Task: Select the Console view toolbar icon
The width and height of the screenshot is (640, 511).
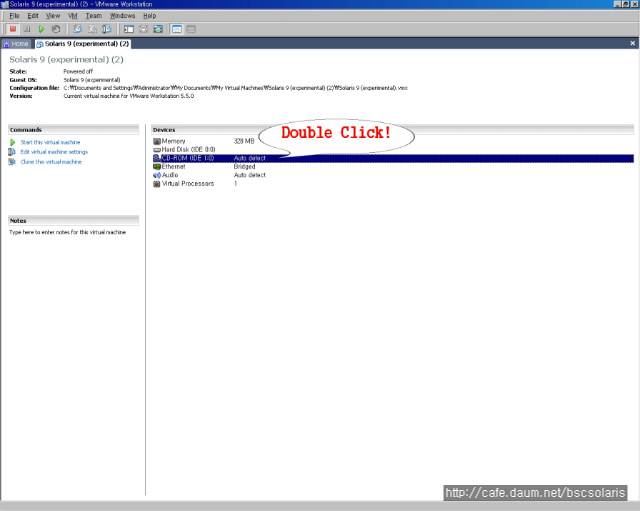Action: (191, 29)
